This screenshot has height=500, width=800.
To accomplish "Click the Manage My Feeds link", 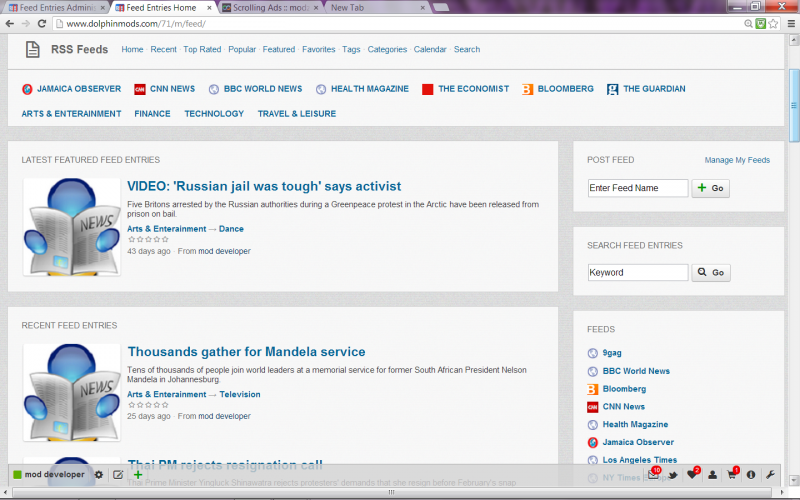I will point(737,160).
